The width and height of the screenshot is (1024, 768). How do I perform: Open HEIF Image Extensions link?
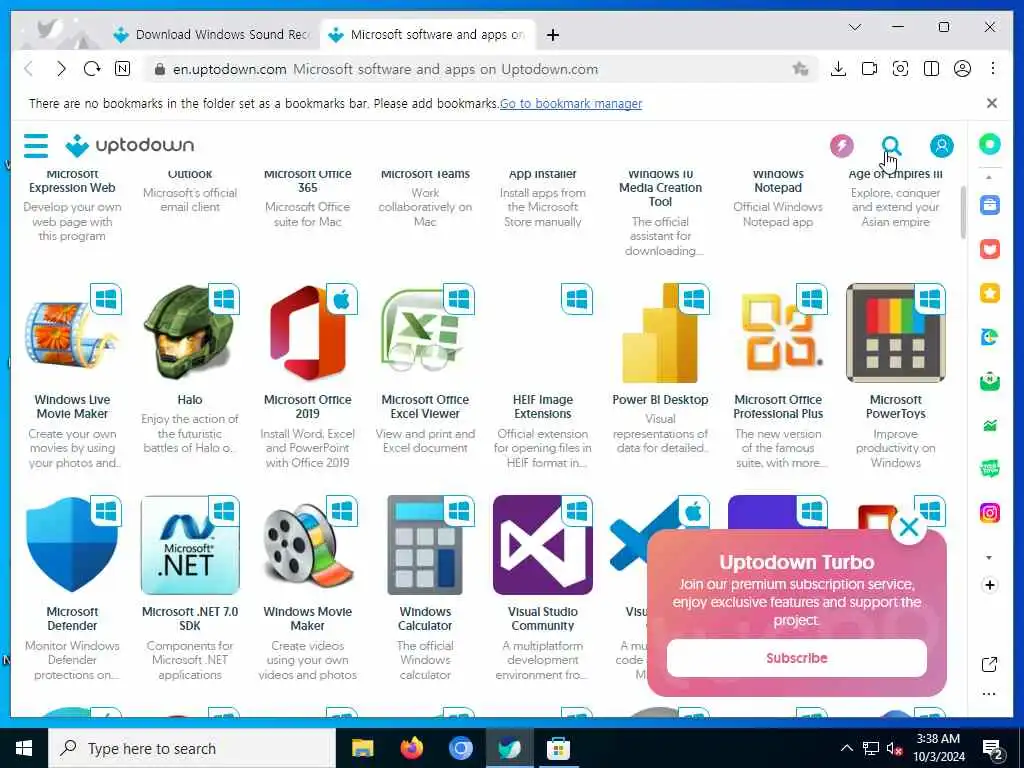[x=543, y=406]
